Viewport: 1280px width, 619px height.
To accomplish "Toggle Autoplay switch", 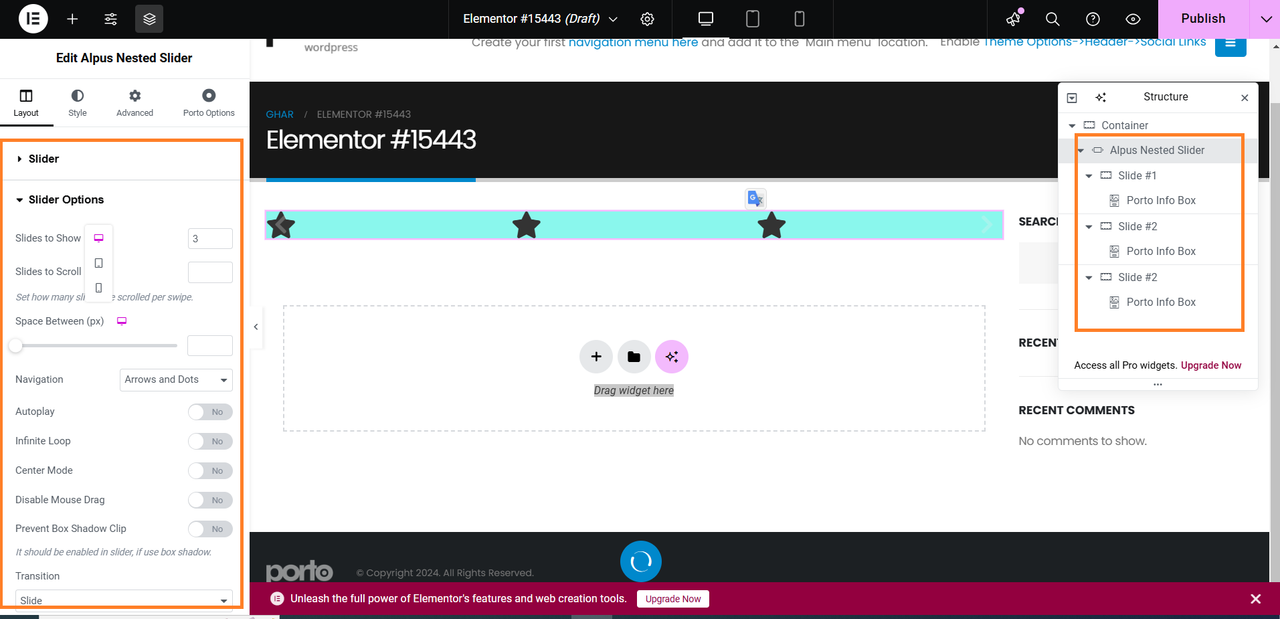I will point(210,412).
